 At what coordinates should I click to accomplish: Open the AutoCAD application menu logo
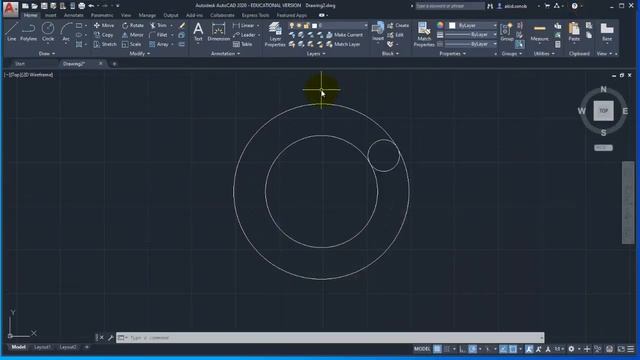pos(10,8)
